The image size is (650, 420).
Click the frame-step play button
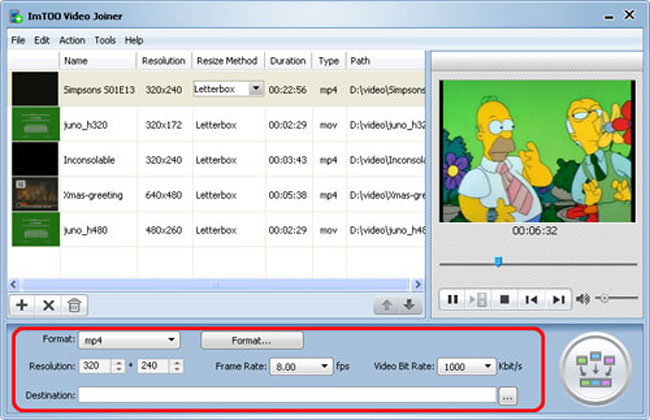(x=478, y=299)
